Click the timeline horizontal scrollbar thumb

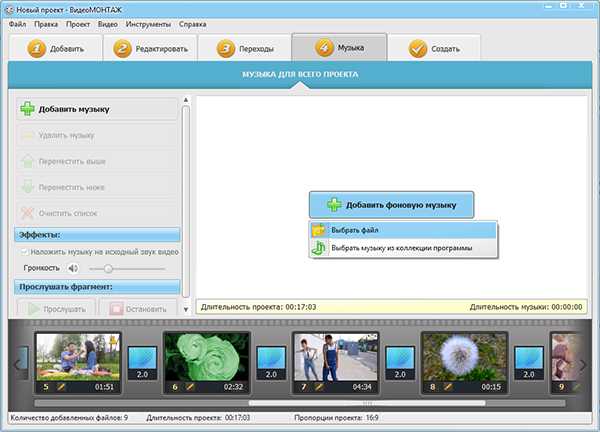[367, 403]
